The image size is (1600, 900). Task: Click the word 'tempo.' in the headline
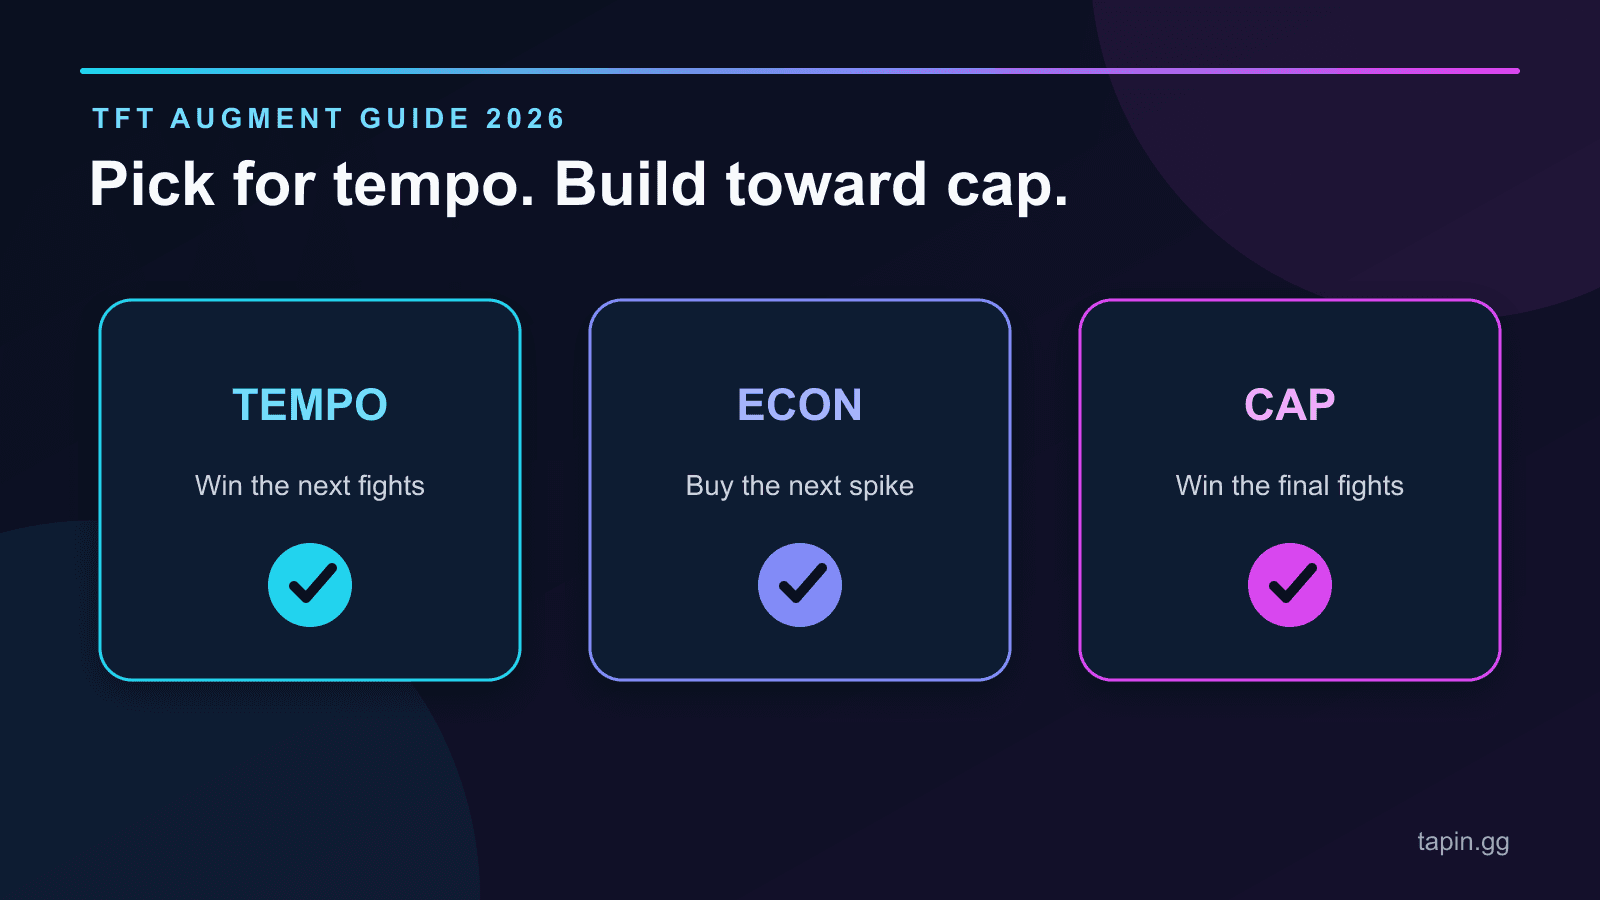[x=435, y=185]
